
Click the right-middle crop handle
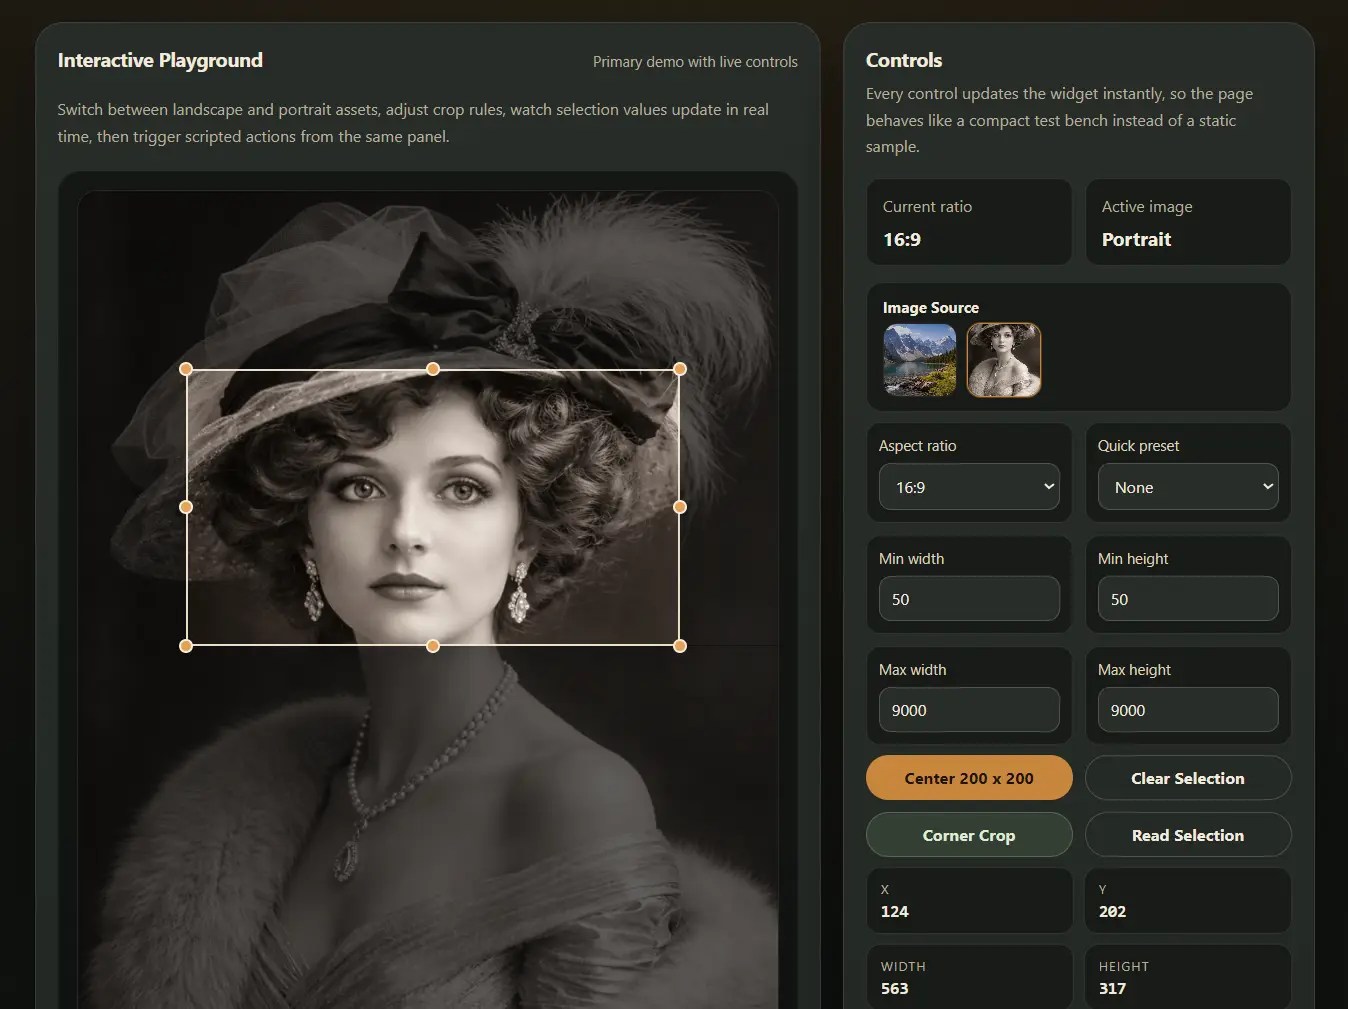click(x=680, y=507)
